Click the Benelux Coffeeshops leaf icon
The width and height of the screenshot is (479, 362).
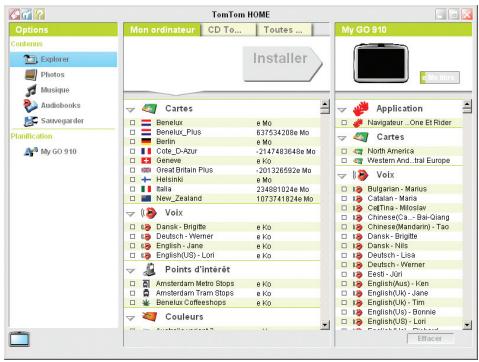pyautogui.click(x=146, y=303)
